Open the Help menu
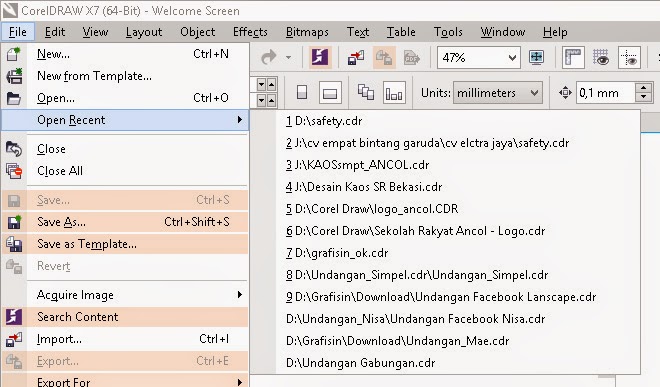Image resolution: width=660 pixels, height=387 pixels. [x=555, y=32]
